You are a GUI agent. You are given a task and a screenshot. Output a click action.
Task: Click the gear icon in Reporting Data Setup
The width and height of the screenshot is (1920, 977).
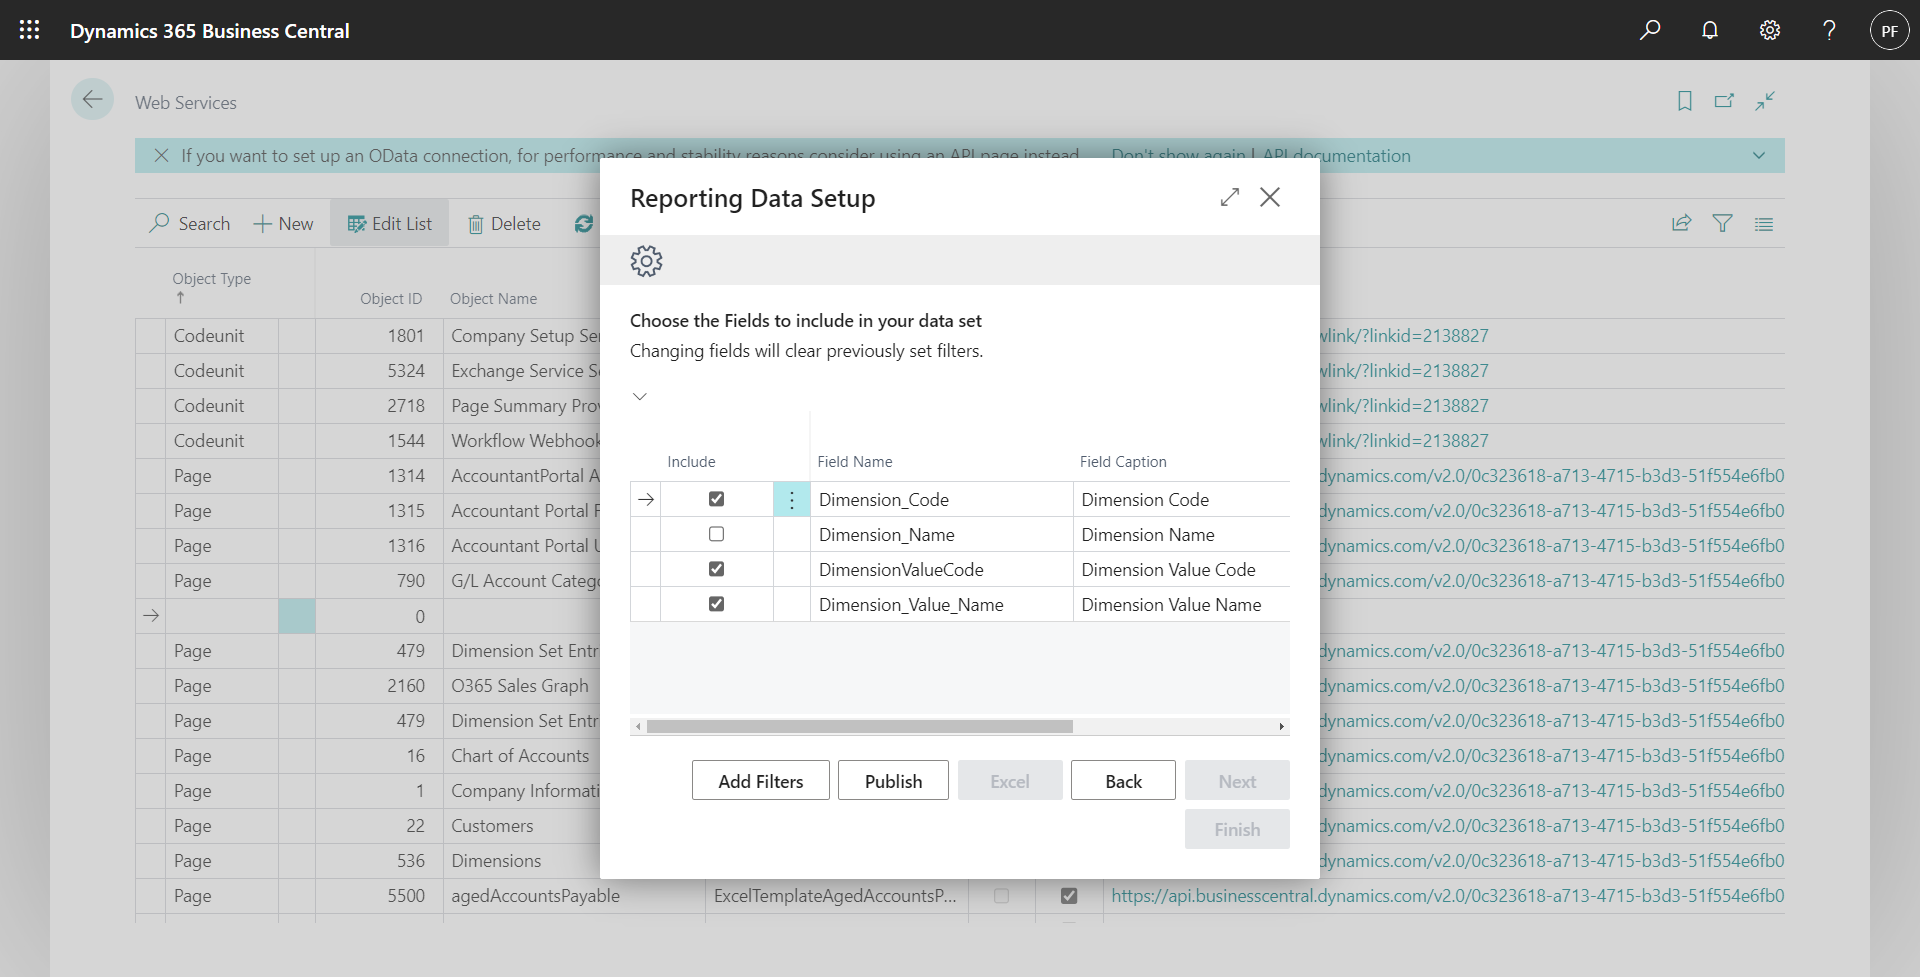pos(646,261)
